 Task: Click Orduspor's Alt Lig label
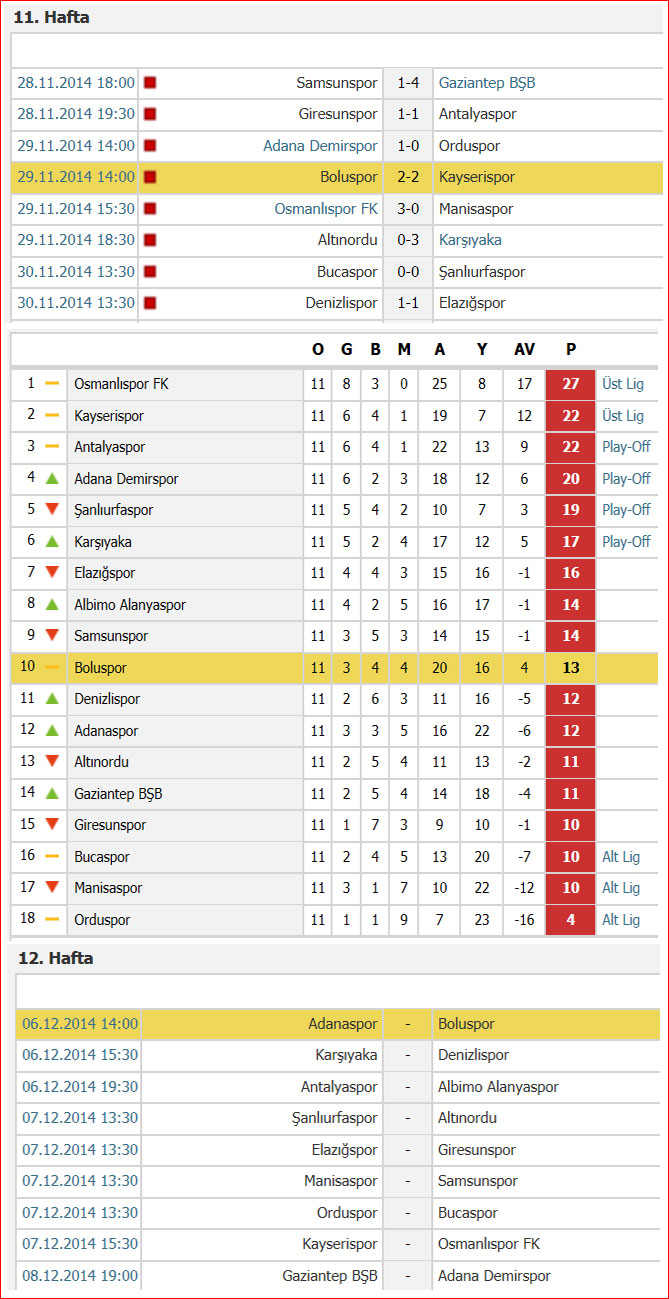tap(621, 920)
